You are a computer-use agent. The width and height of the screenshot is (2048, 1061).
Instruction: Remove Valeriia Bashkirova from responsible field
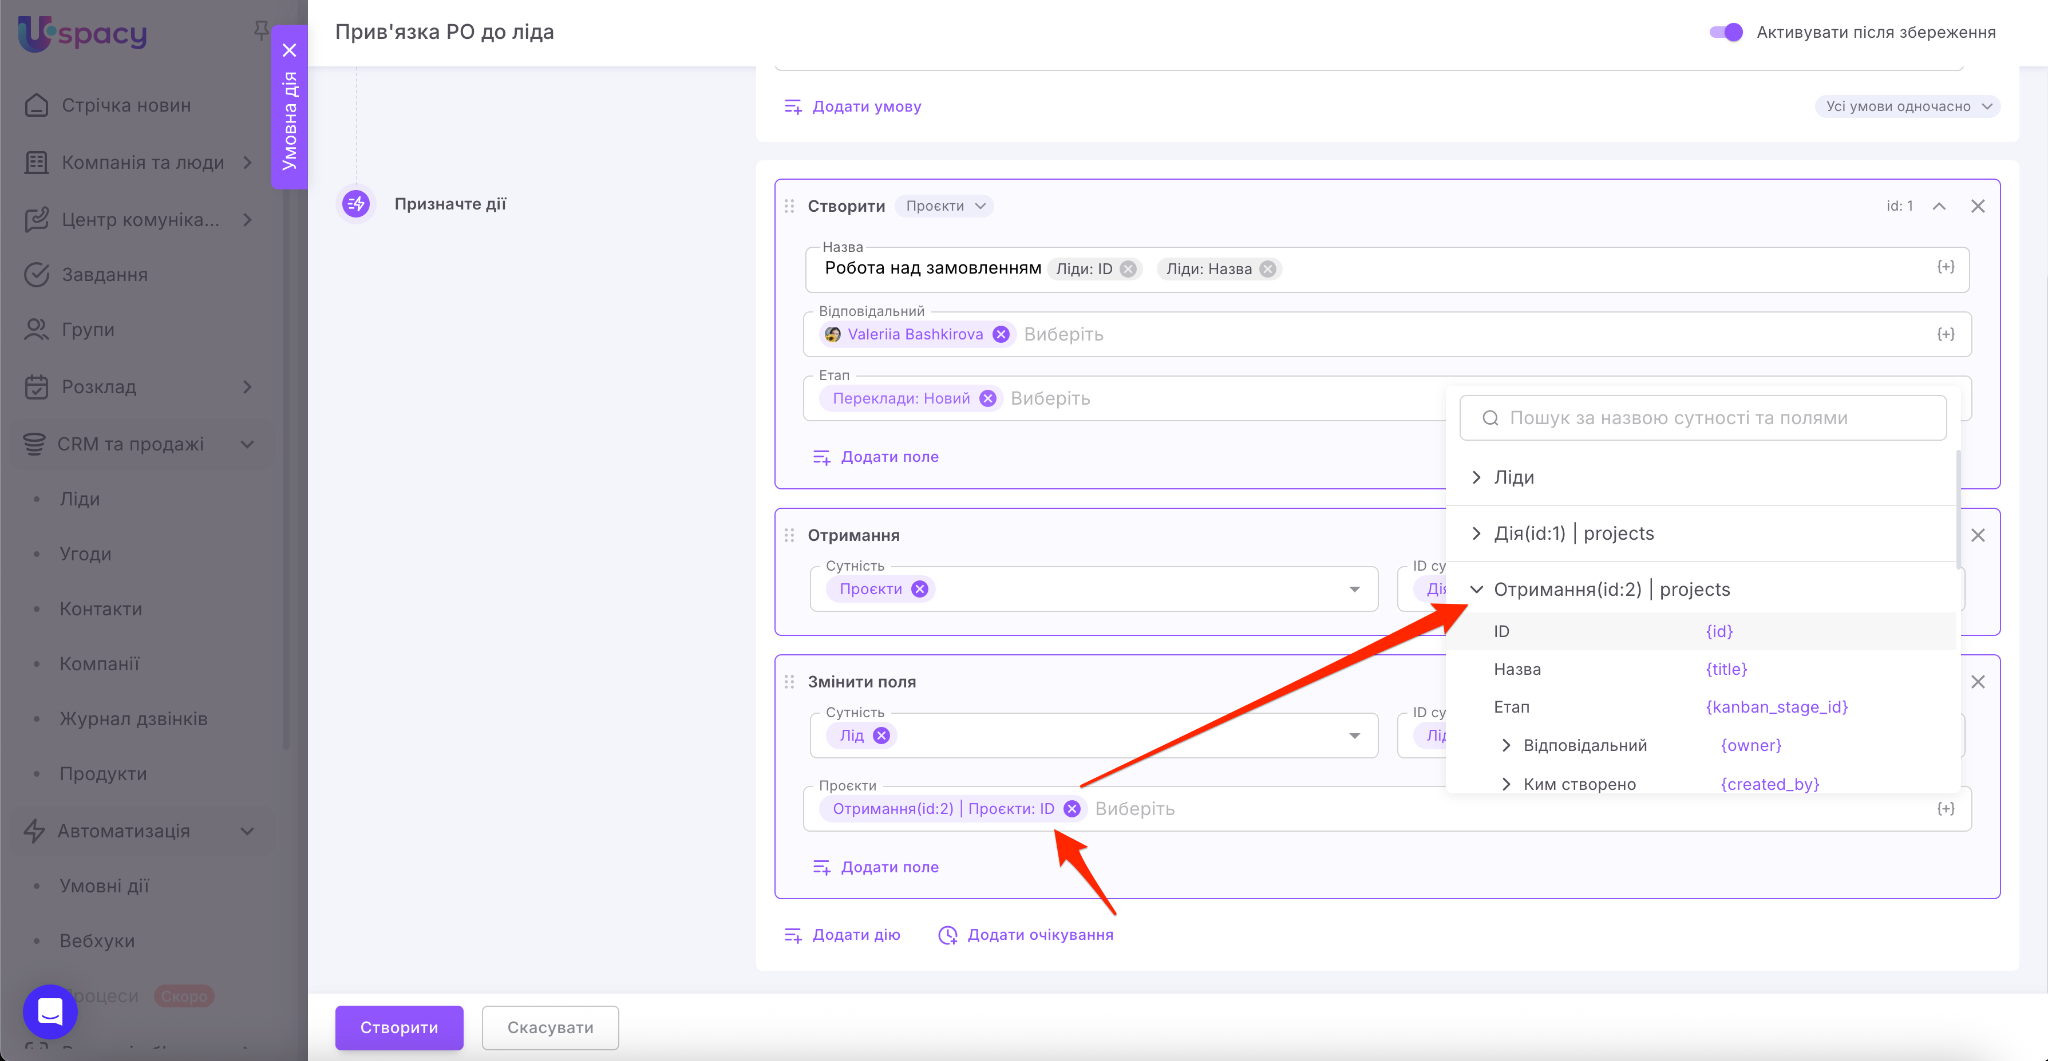(1001, 334)
